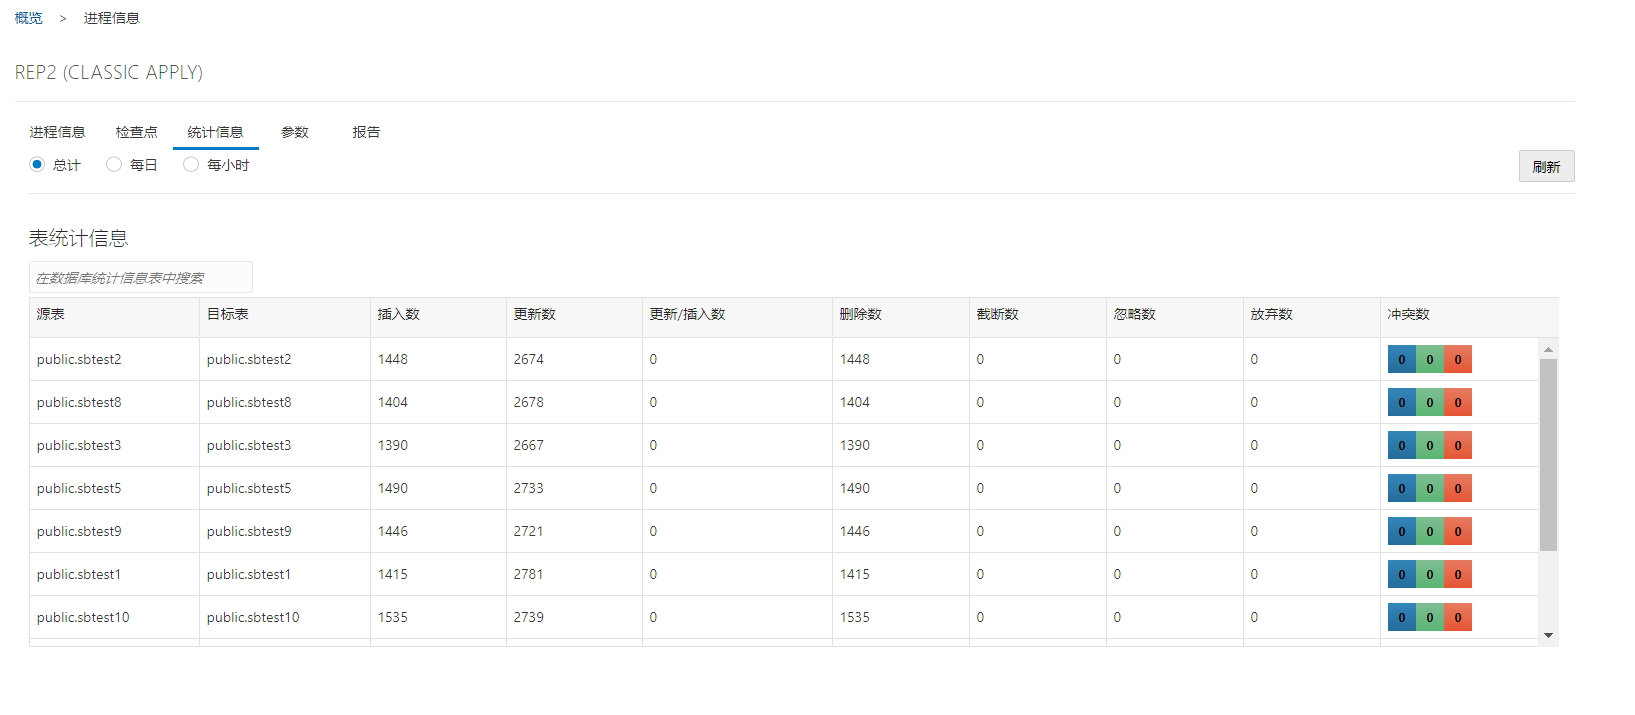
Task: Click green conflict badge for public.sbtest8
Action: pyautogui.click(x=1430, y=403)
